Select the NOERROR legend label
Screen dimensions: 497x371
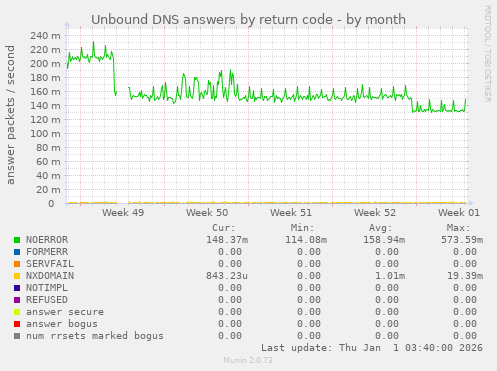tap(47, 240)
